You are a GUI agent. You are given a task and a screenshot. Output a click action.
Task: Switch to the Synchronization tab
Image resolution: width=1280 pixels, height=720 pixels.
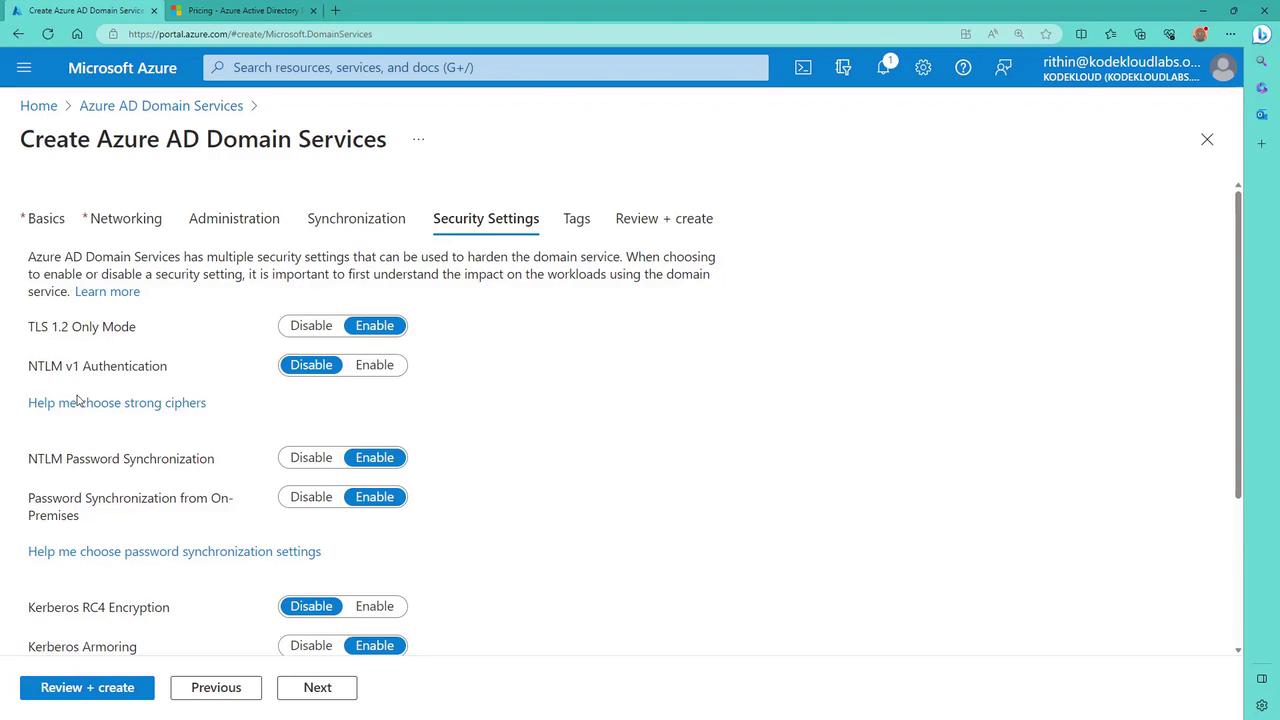[356, 218]
